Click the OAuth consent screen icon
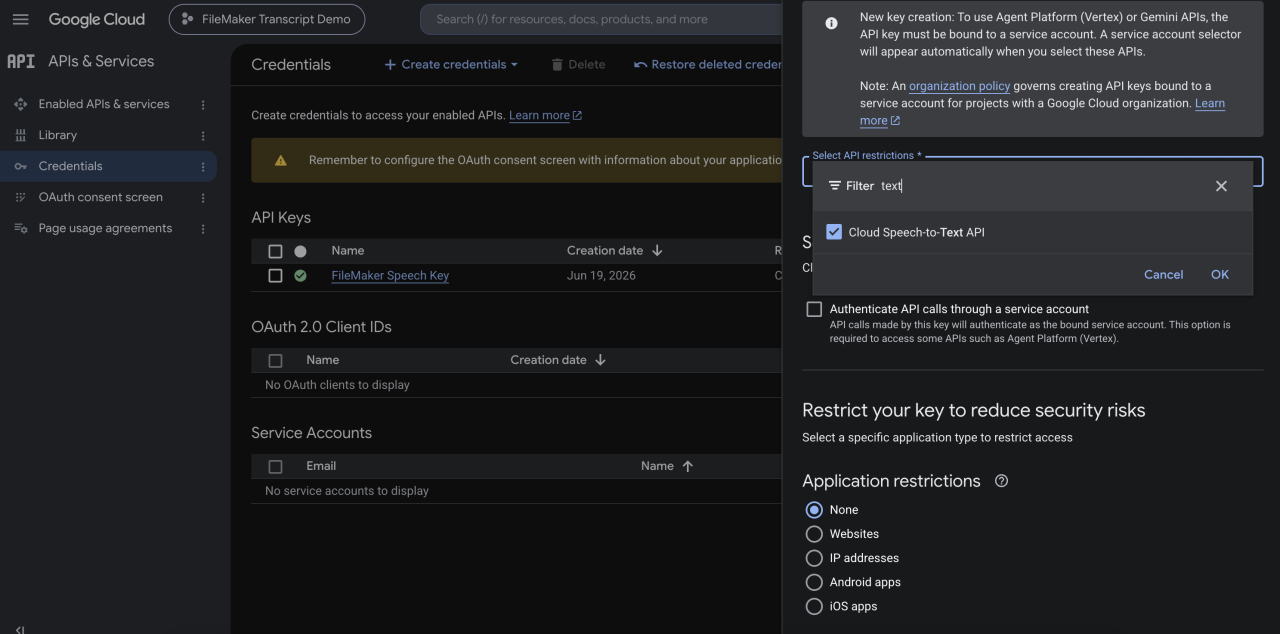 [20, 197]
